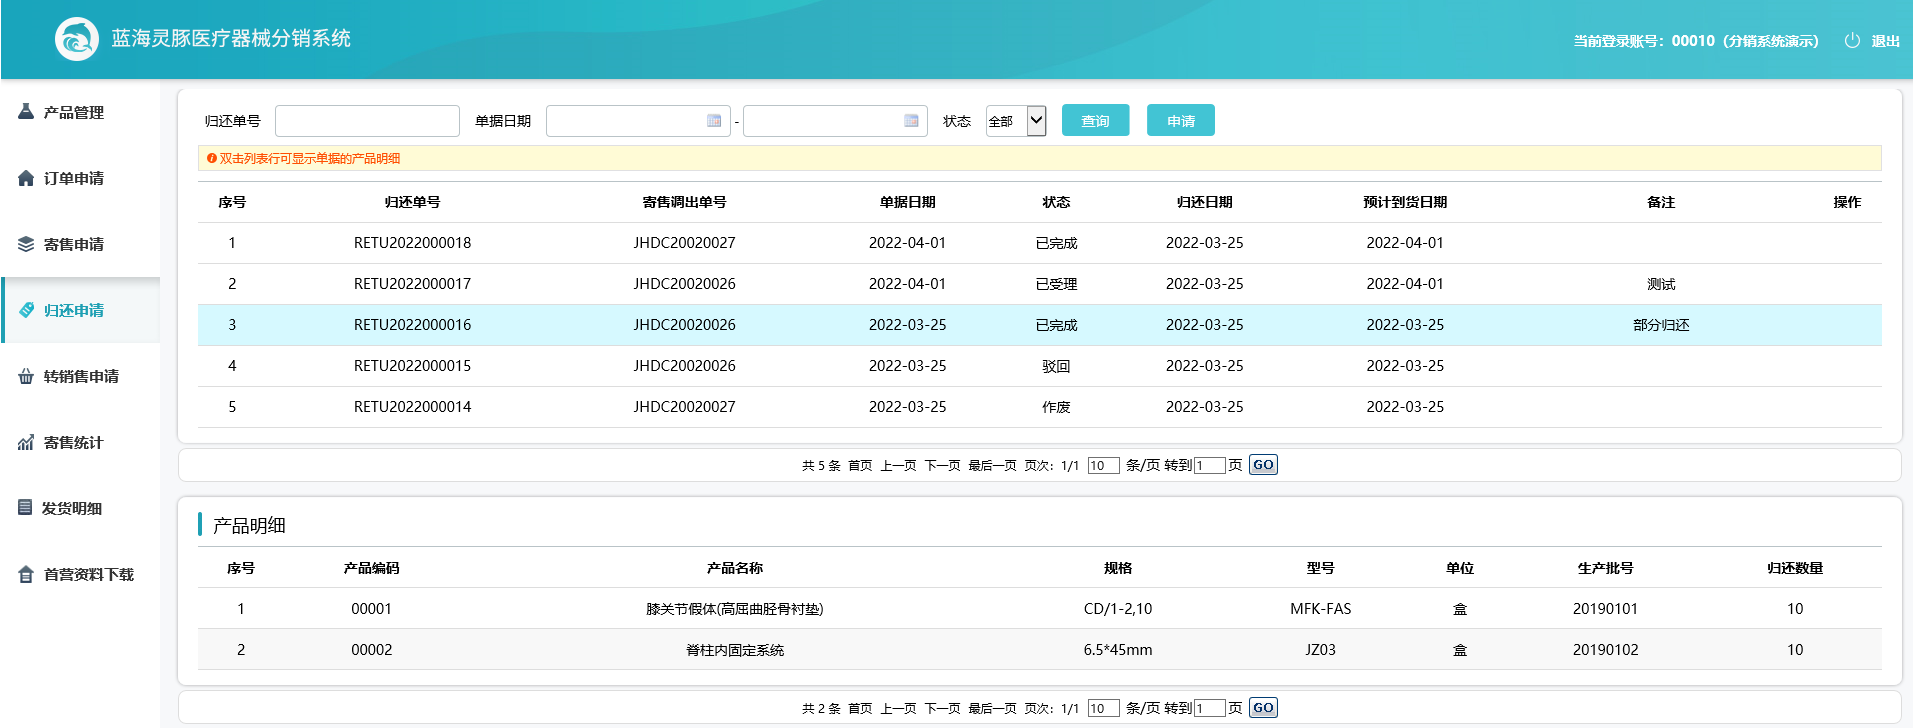The width and height of the screenshot is (1914, 728).
Task: Click 作废 status cell
Action: point(1056,407)
